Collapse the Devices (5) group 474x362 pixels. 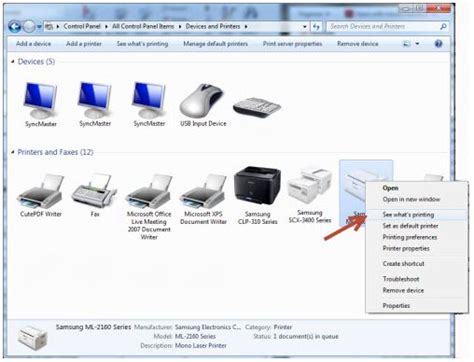pos(13,62)
